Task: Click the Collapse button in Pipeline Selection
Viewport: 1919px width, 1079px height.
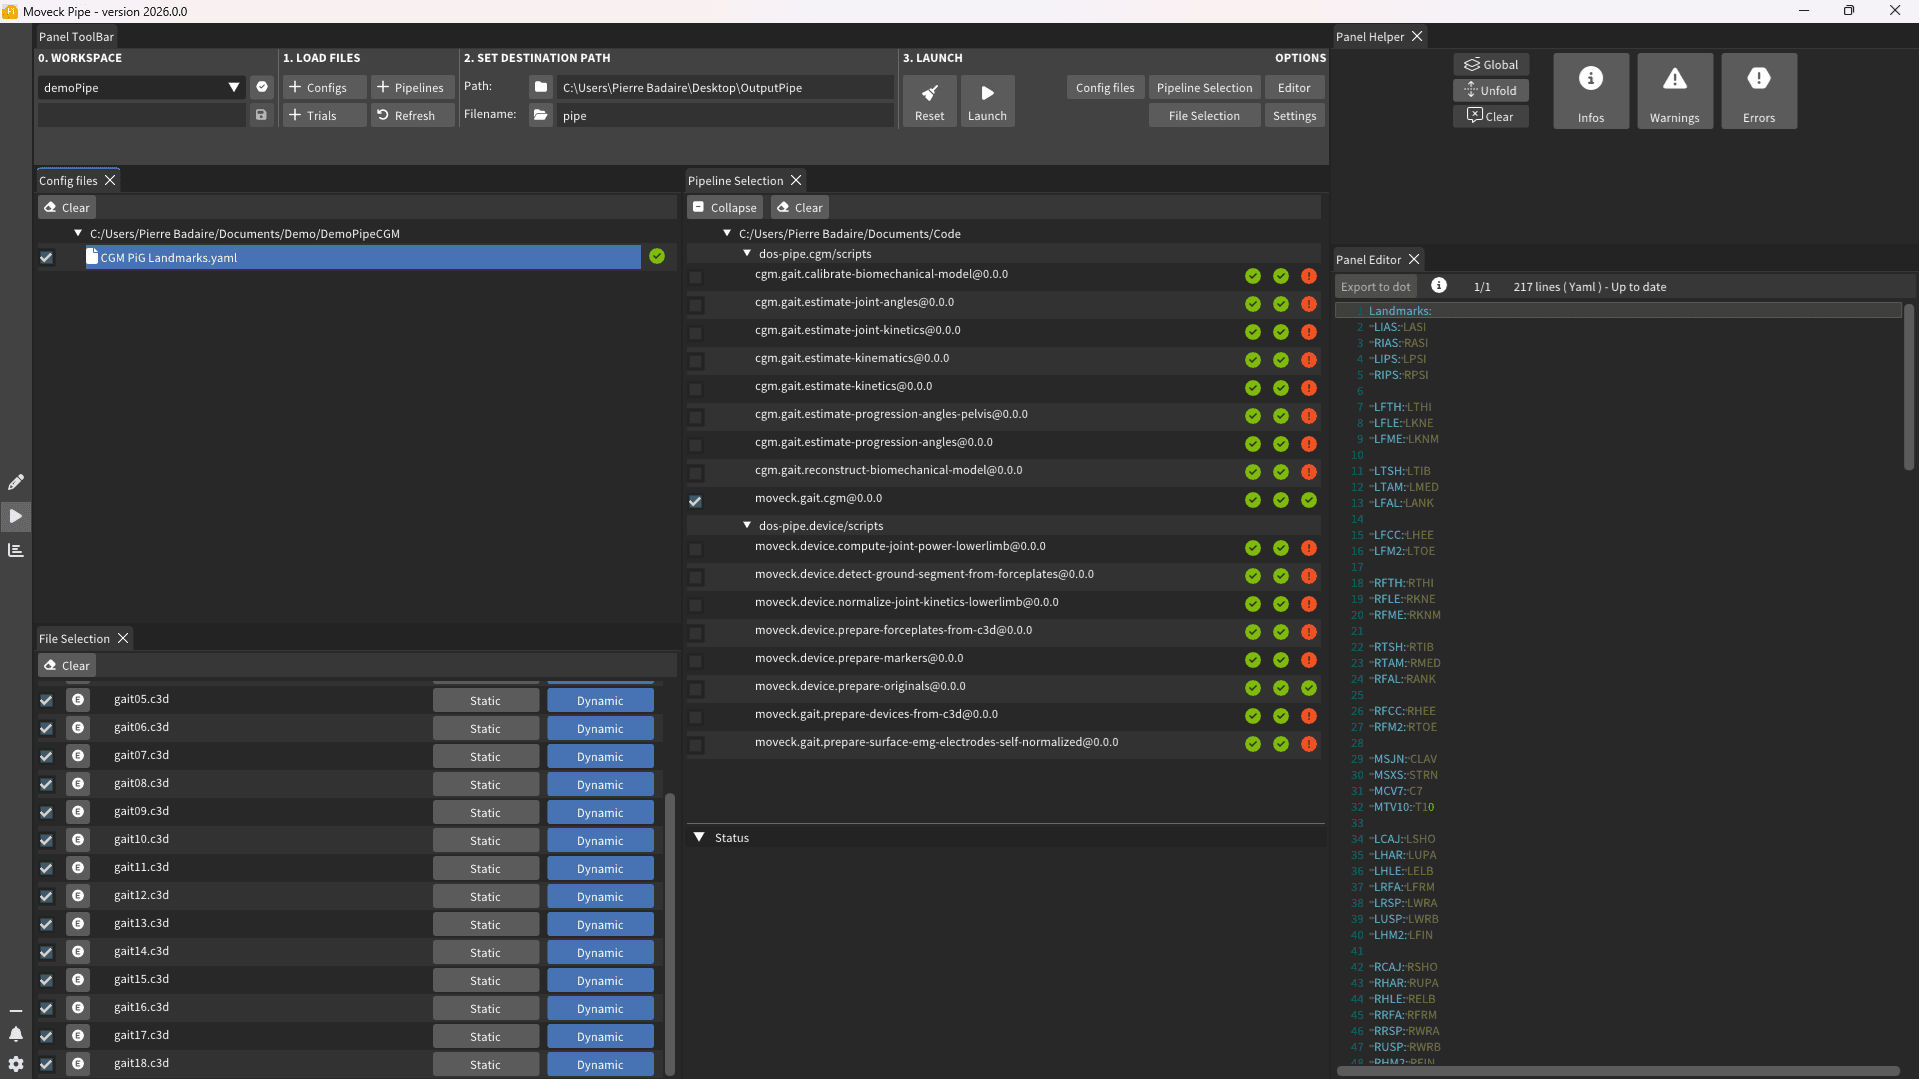Action: pyautogui.click(x=725, y=207)
